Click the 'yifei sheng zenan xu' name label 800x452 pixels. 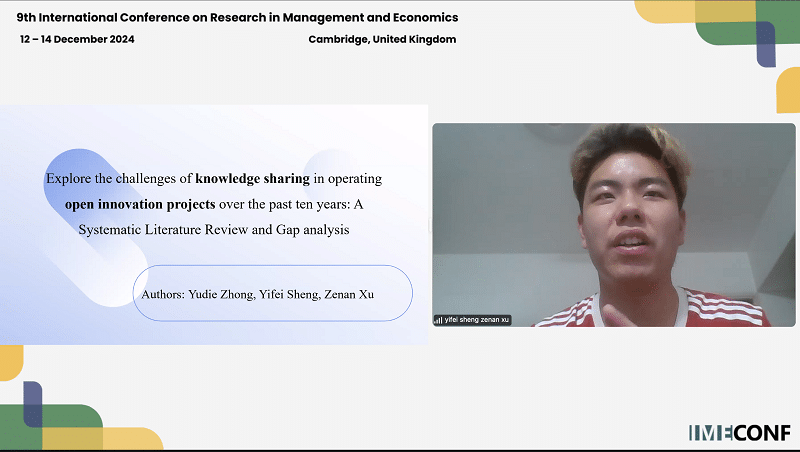tap(477, 320)
